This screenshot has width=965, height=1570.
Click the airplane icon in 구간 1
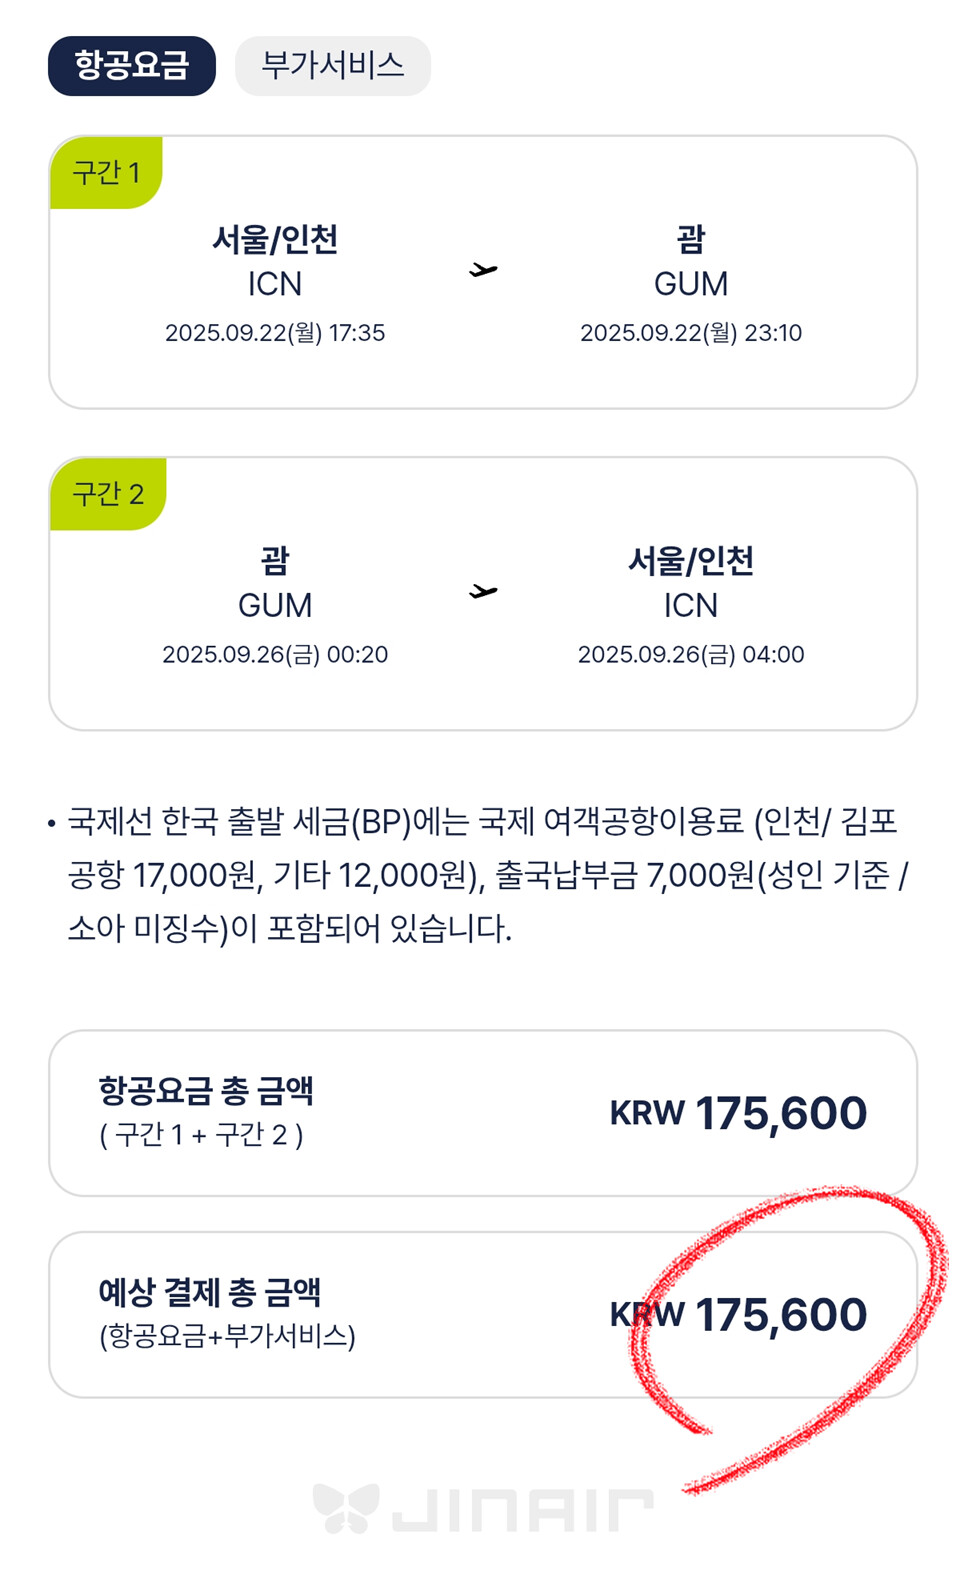[x=483, y=270]
